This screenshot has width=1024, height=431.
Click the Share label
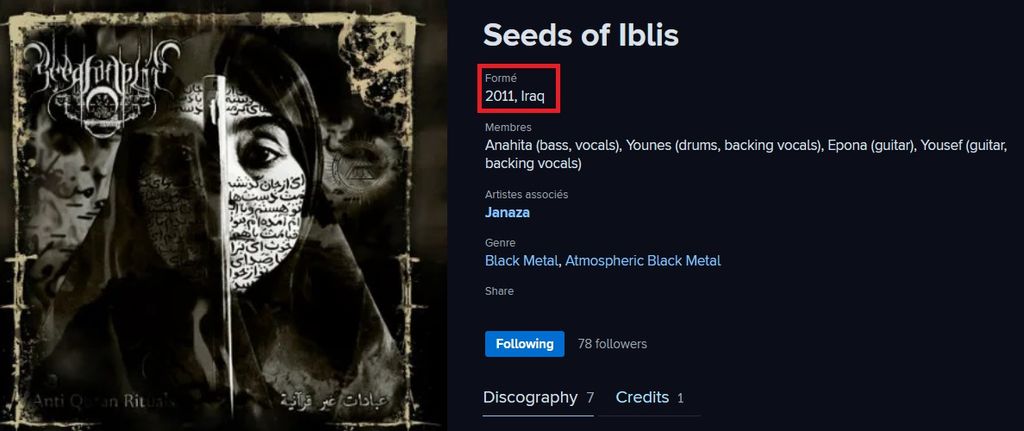click(x=499, y=291)
